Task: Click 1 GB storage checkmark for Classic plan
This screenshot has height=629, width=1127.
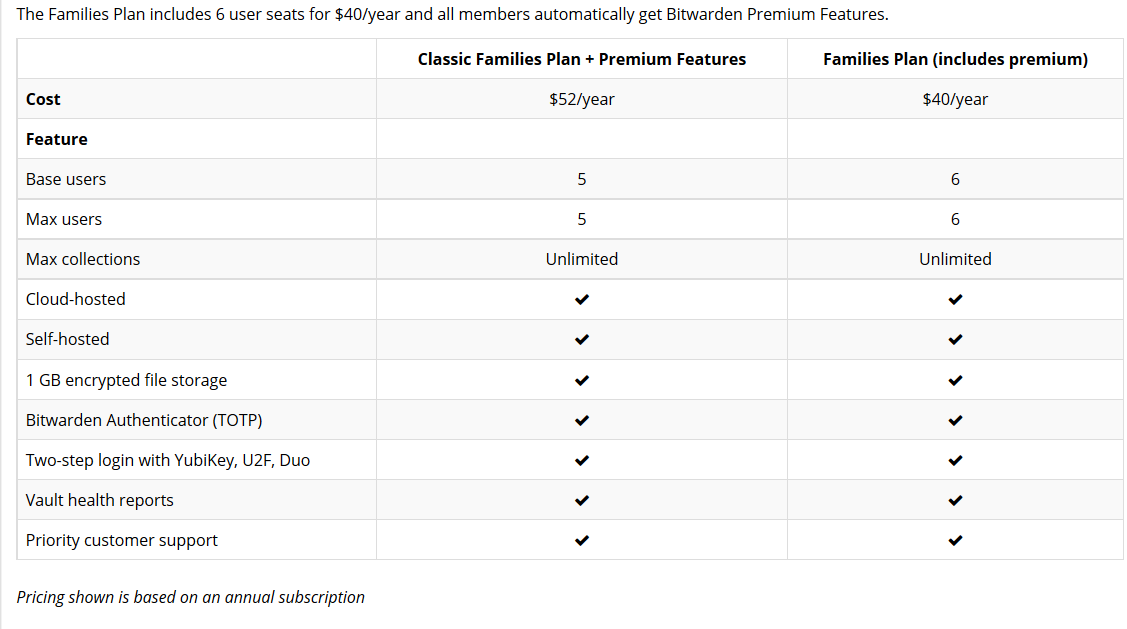Action: [581, 380]
